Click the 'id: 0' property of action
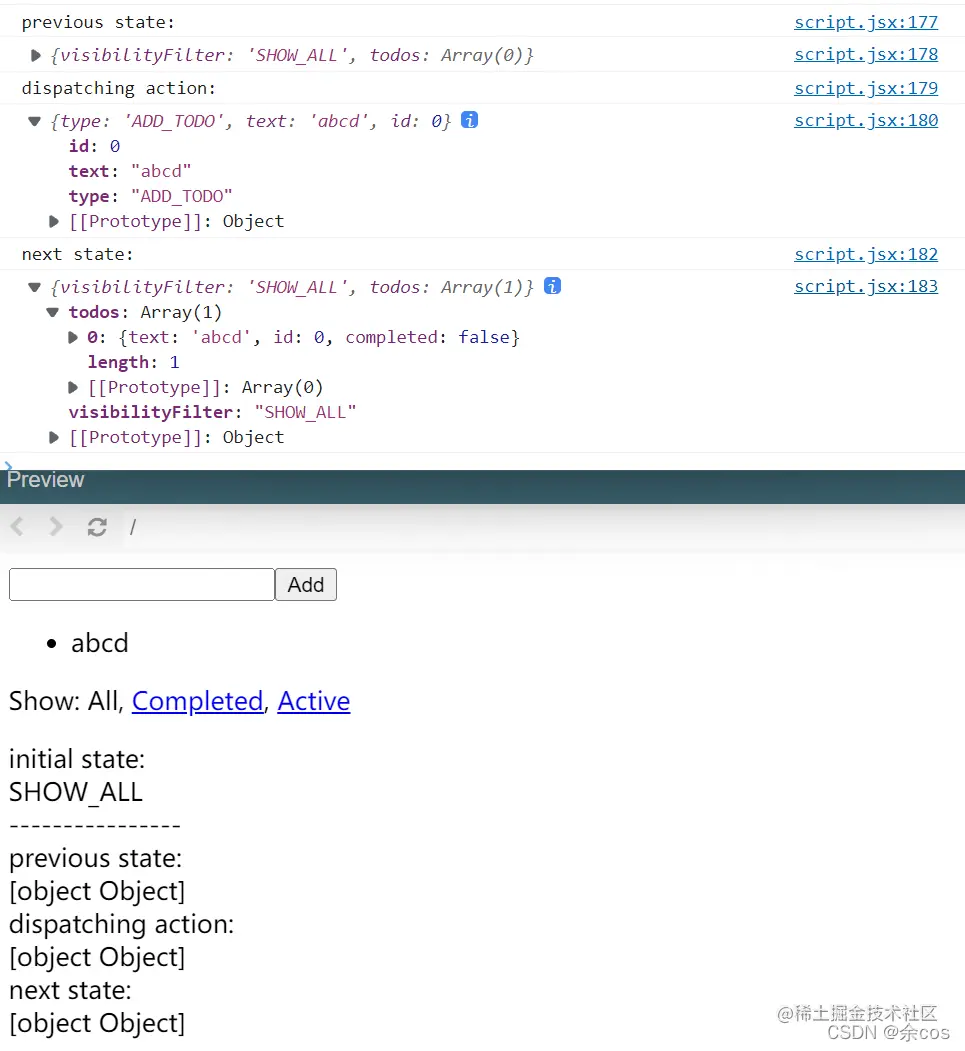This screenshot has width=965, height=1051. tap(94, 146)
